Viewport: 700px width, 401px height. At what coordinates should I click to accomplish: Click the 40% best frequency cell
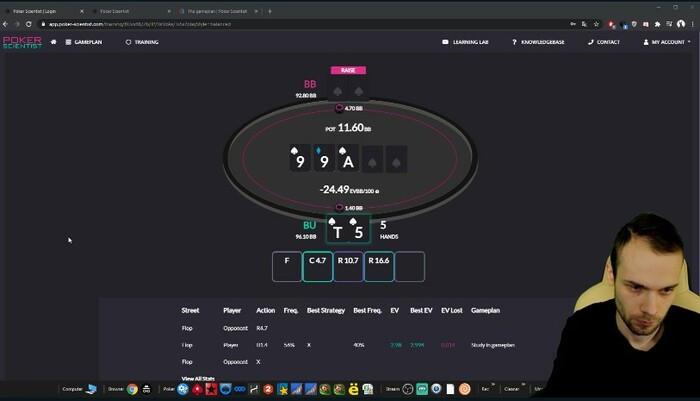pyautogui.click(x=359, y=345)
